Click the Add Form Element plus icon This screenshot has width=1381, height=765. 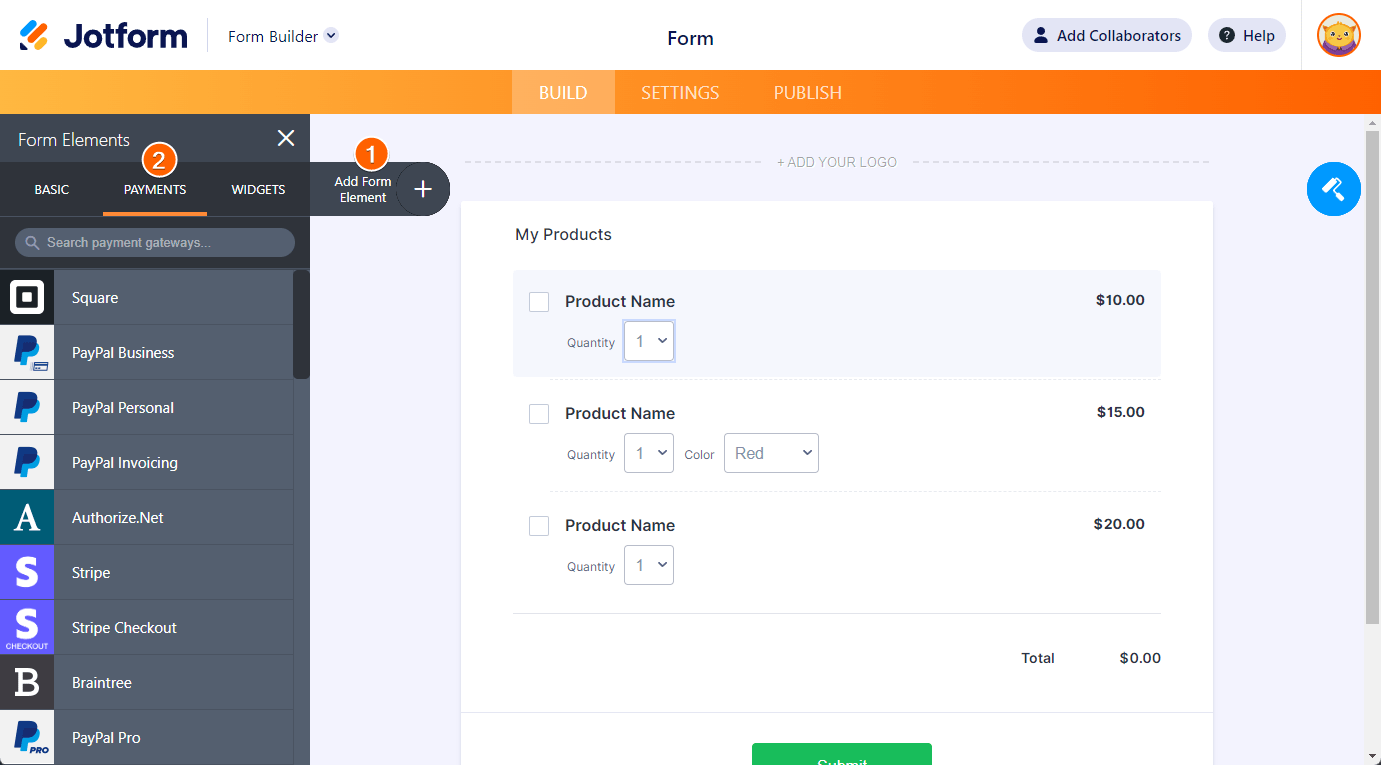(423, 189)
